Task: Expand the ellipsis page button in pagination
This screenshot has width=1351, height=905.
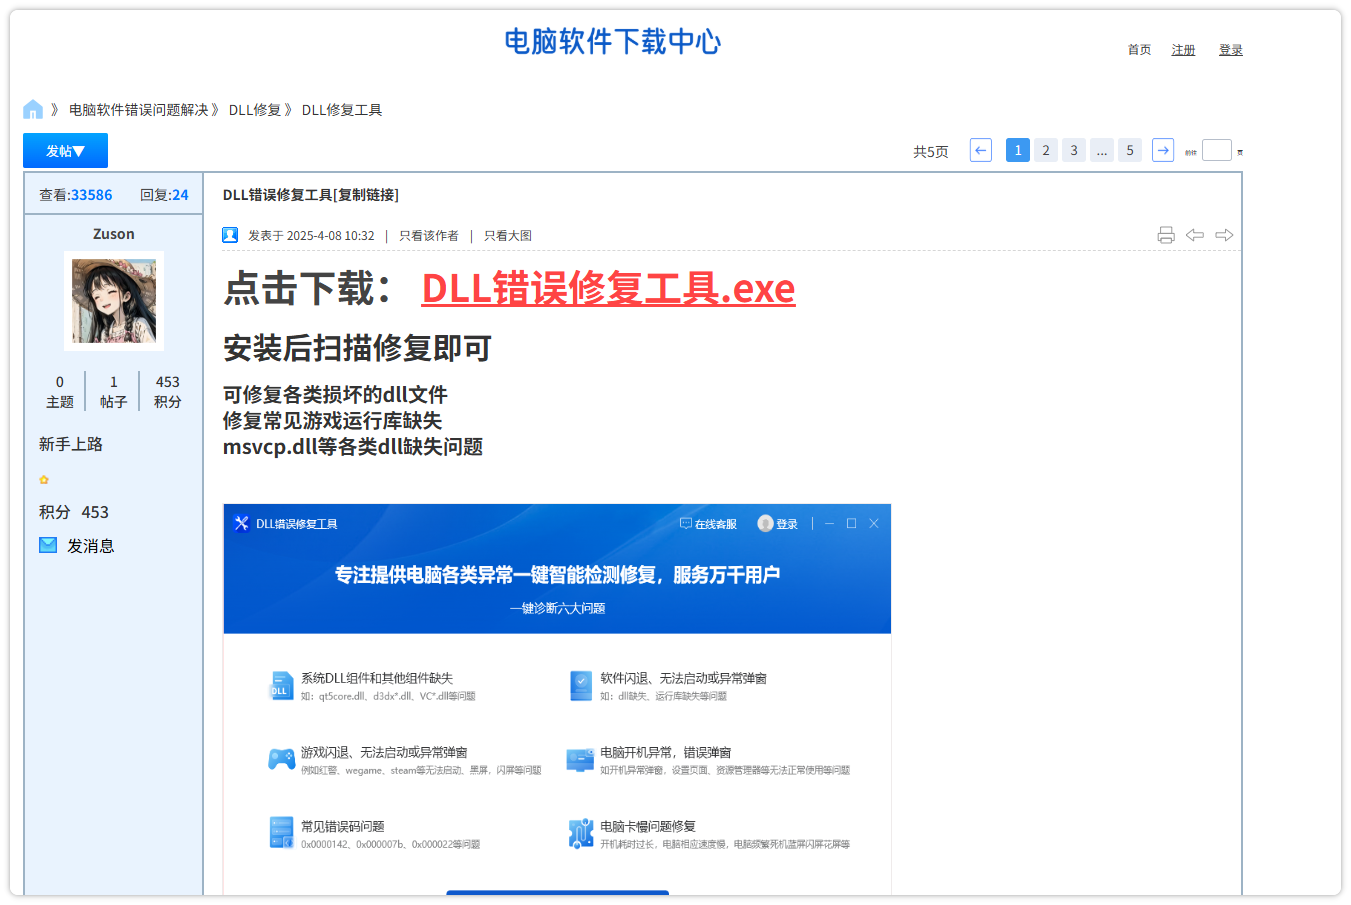Action: click(1101, 150)
